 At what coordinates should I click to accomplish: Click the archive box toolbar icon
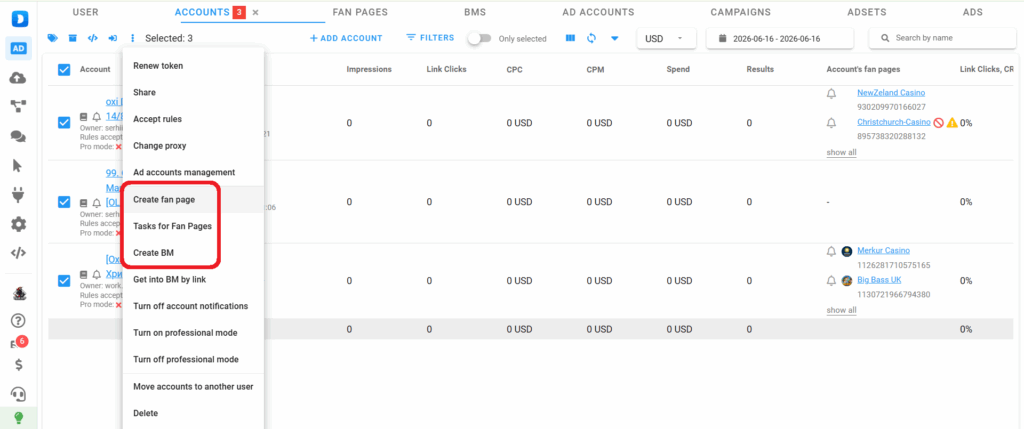pos(72,38)
